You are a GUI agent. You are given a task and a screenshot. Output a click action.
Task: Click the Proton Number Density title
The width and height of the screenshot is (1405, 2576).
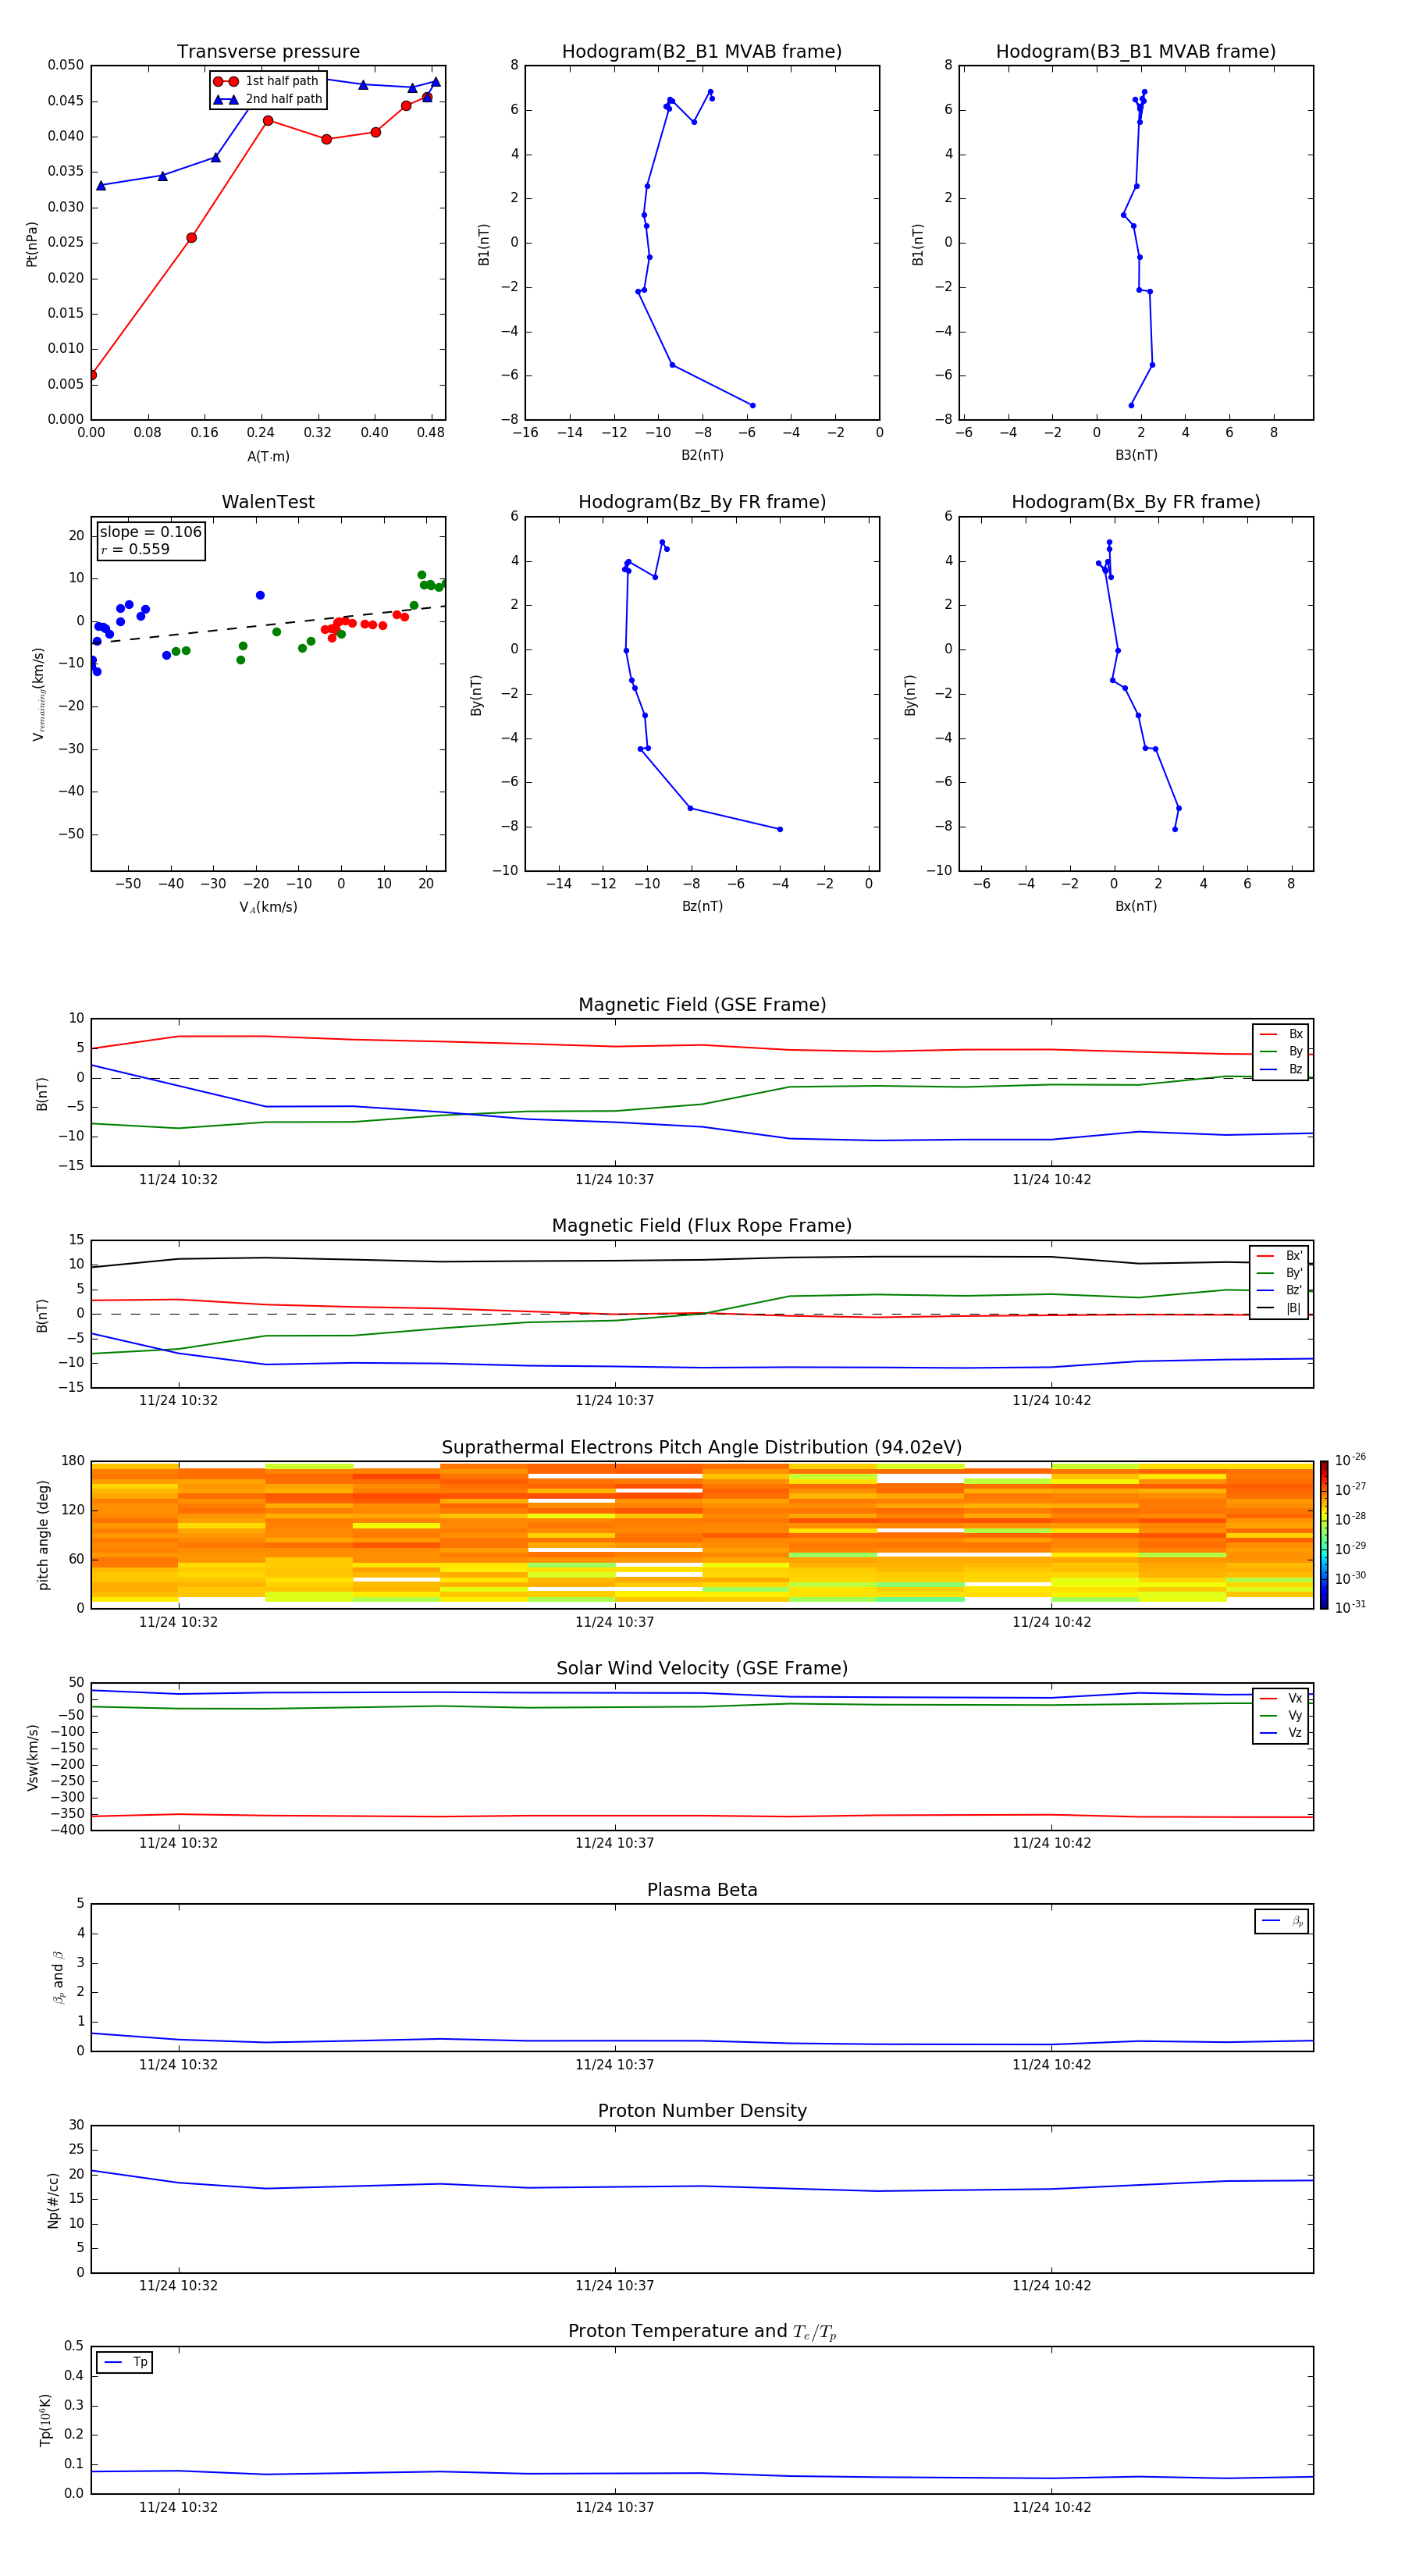(702, 2111)
